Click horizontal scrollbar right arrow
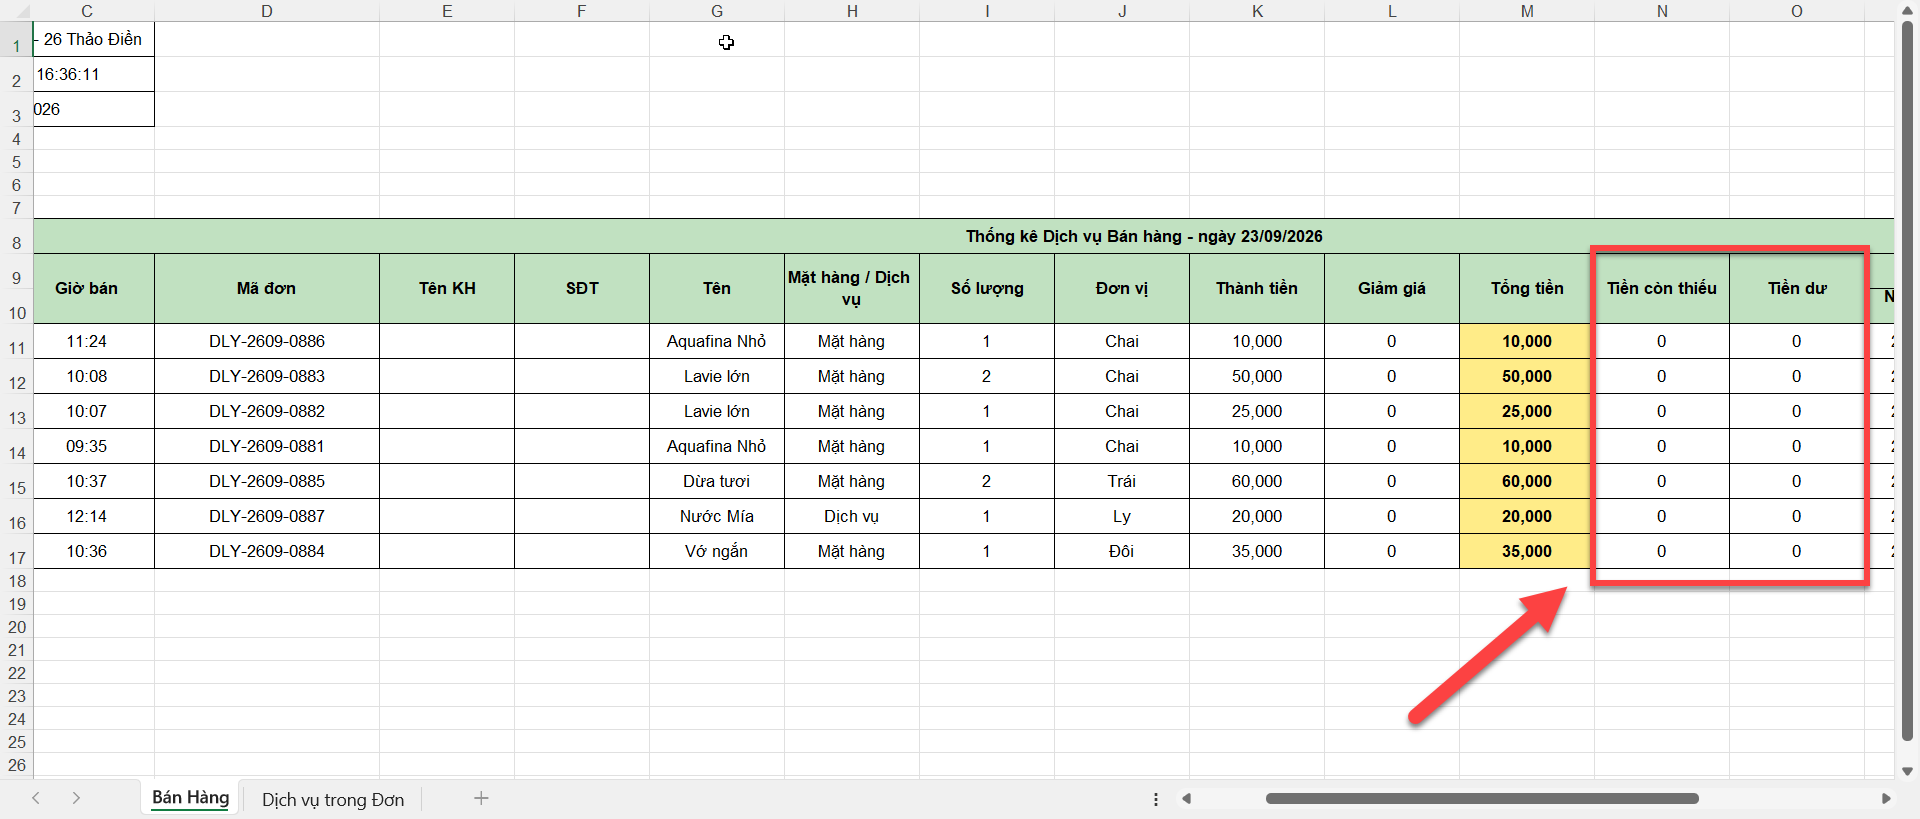 pyautogui.click(x=1886, y=798)
